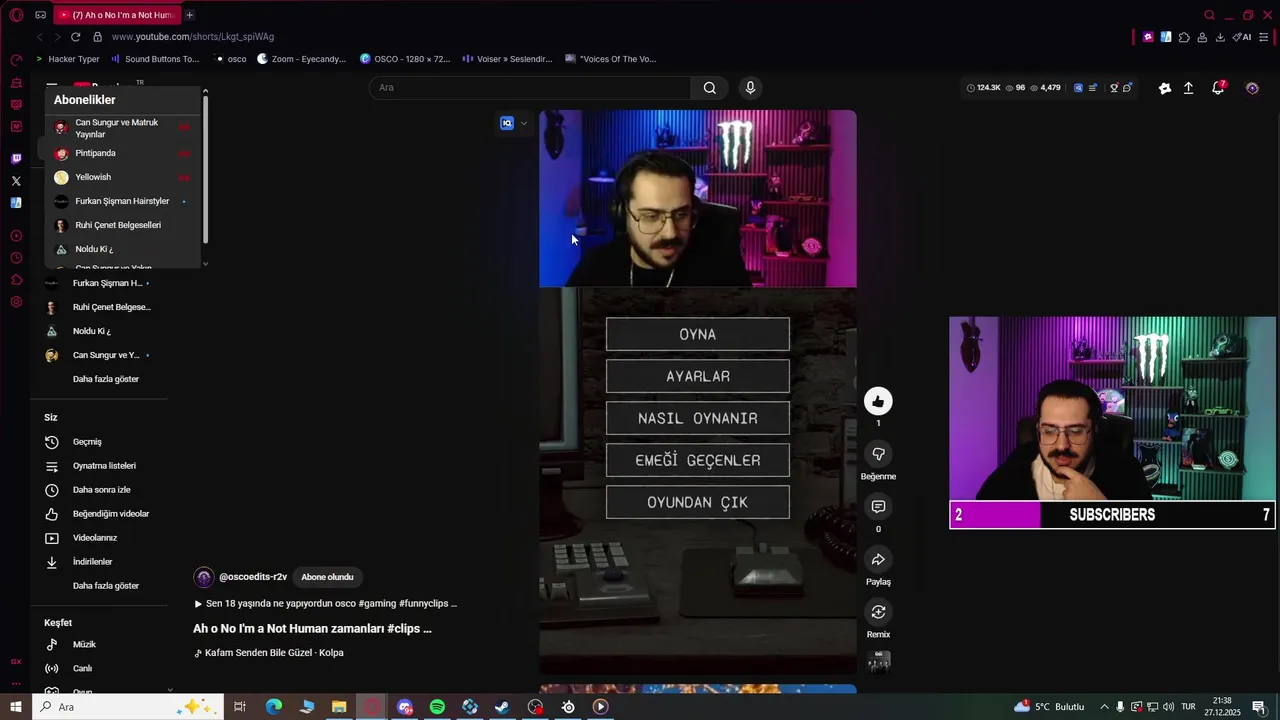The image size is (1280, 720).
Task: Open Microsoft Edge from taskbar
Action: 274,707
